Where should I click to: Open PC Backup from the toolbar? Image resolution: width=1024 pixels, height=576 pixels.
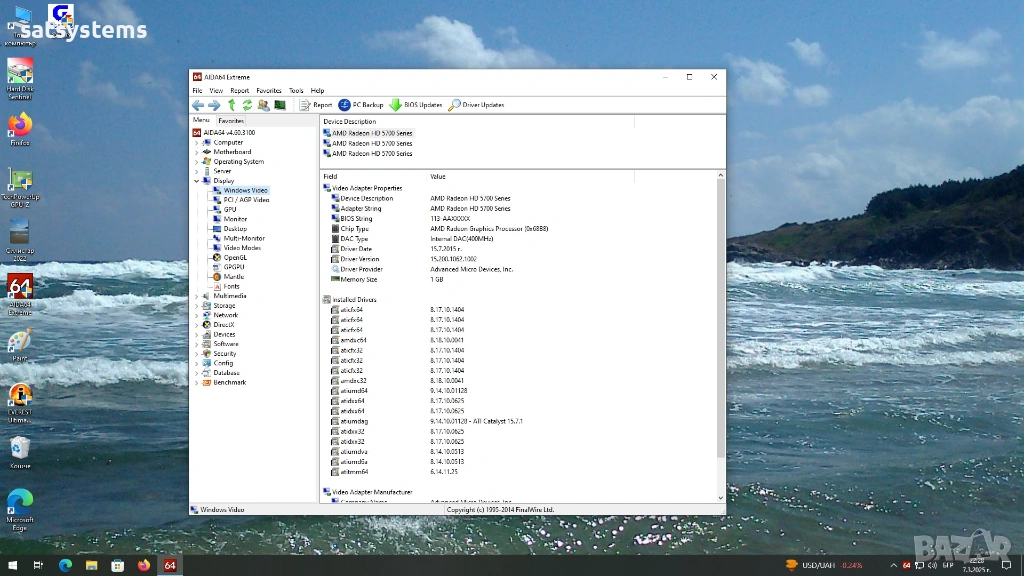(x=361, y=105)
